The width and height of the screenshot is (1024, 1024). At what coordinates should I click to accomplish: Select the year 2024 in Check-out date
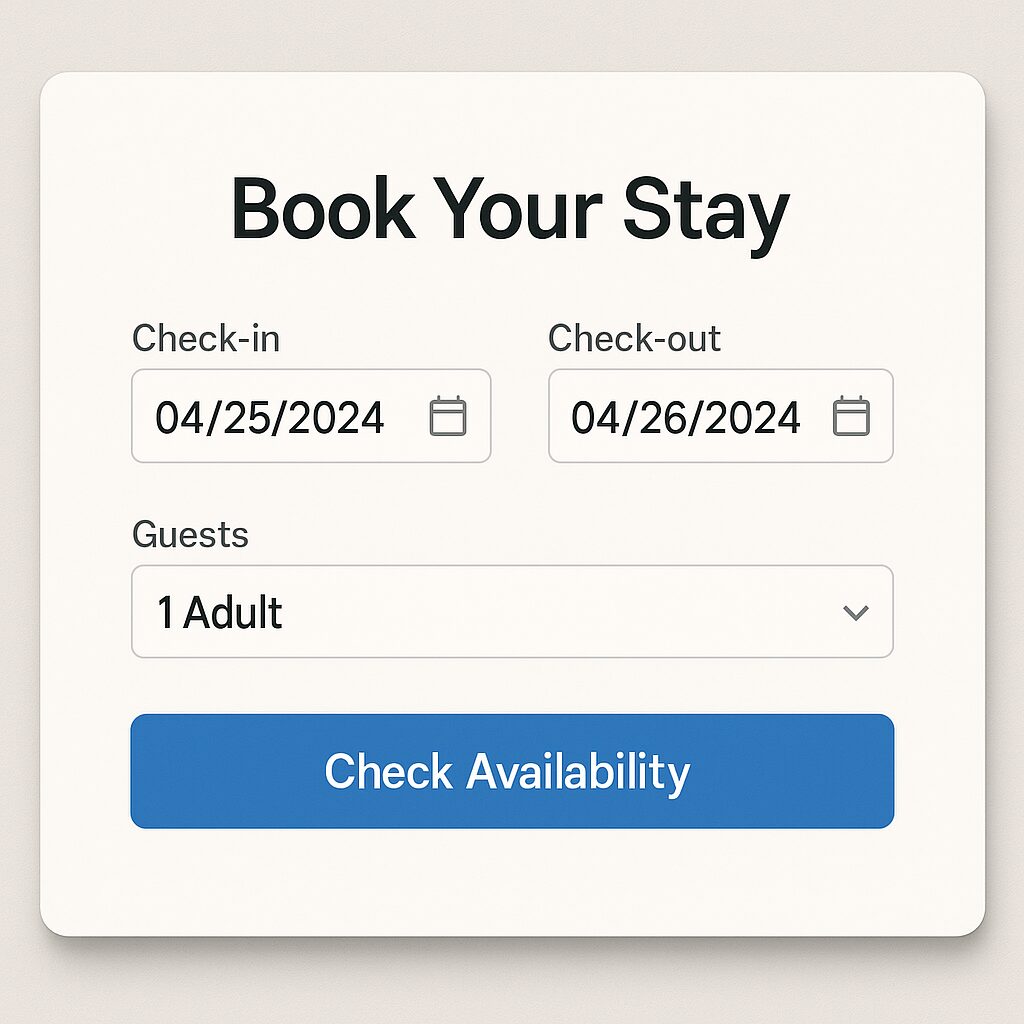[x=750, y=417]
